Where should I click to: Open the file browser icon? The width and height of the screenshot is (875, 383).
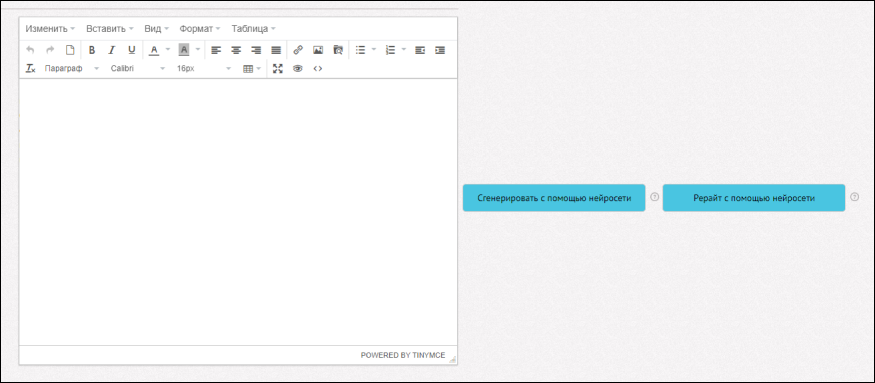(x=338, y=50)
